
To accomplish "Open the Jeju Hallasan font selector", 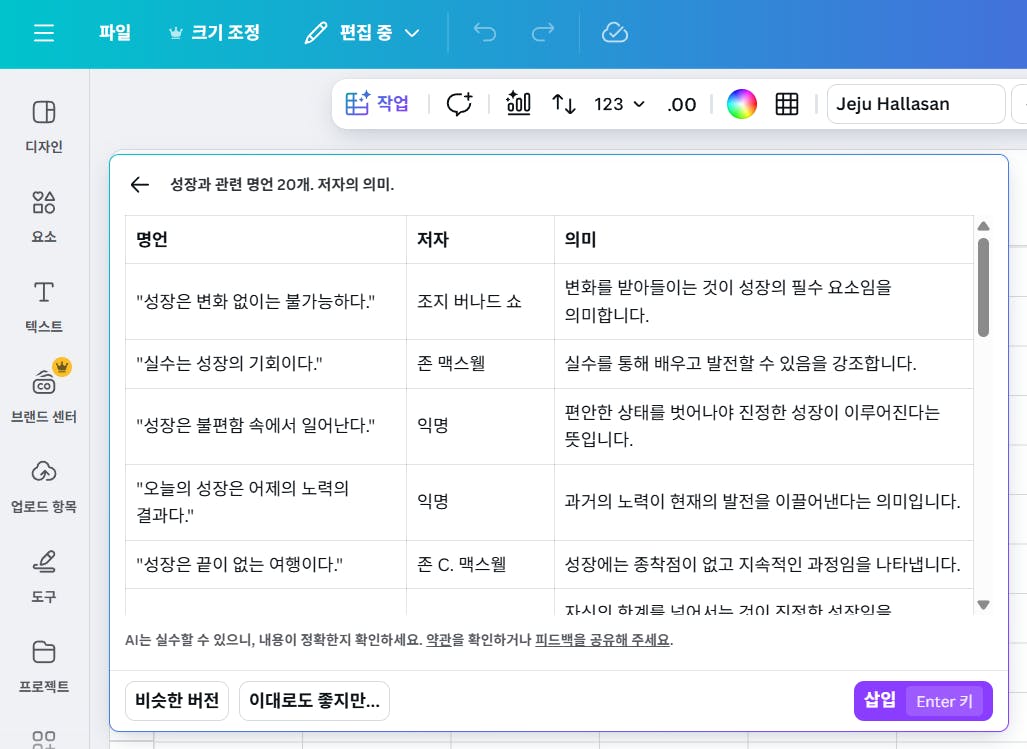I will pyautogui.click(x=914, y=103).
